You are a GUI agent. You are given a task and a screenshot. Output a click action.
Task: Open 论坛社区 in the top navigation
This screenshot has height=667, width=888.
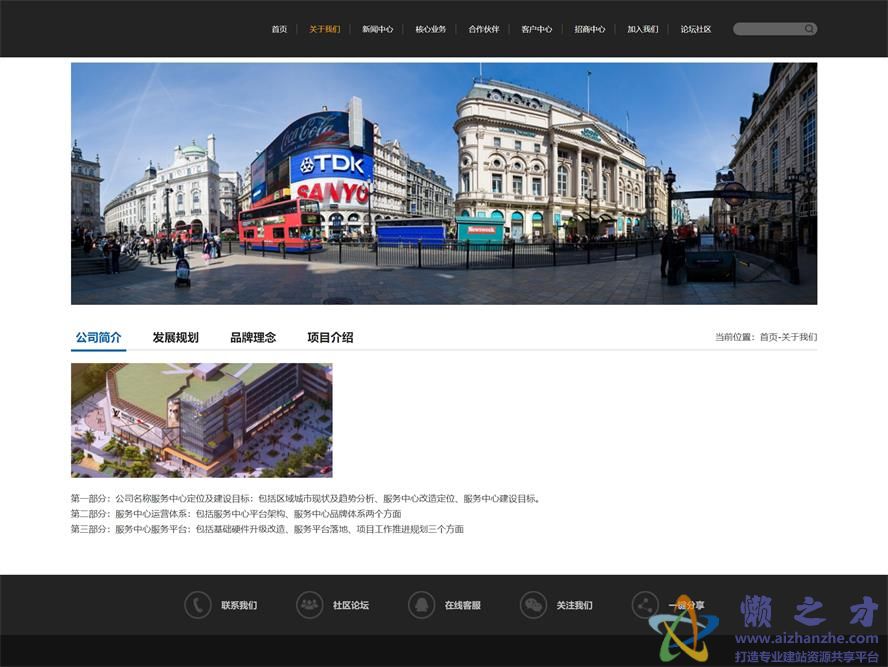pos(696,29)
